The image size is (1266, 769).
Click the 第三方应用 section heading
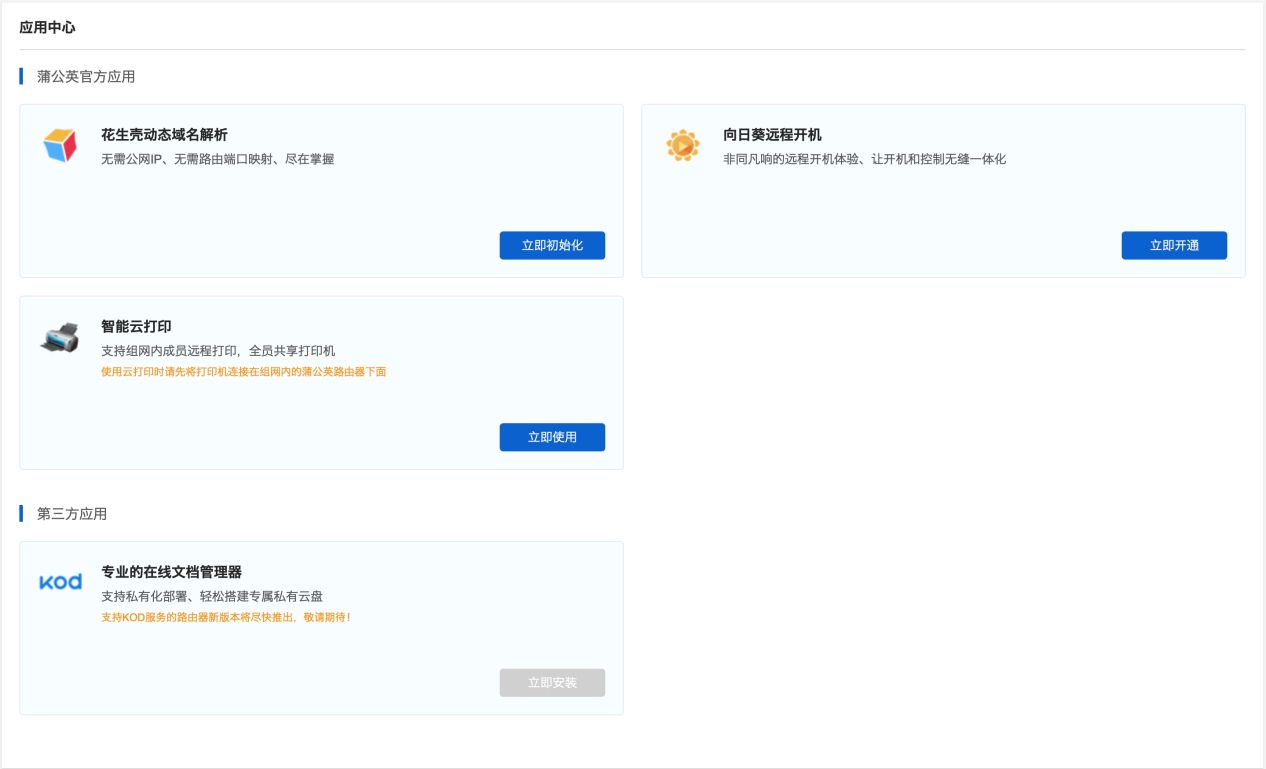(72, 514)
